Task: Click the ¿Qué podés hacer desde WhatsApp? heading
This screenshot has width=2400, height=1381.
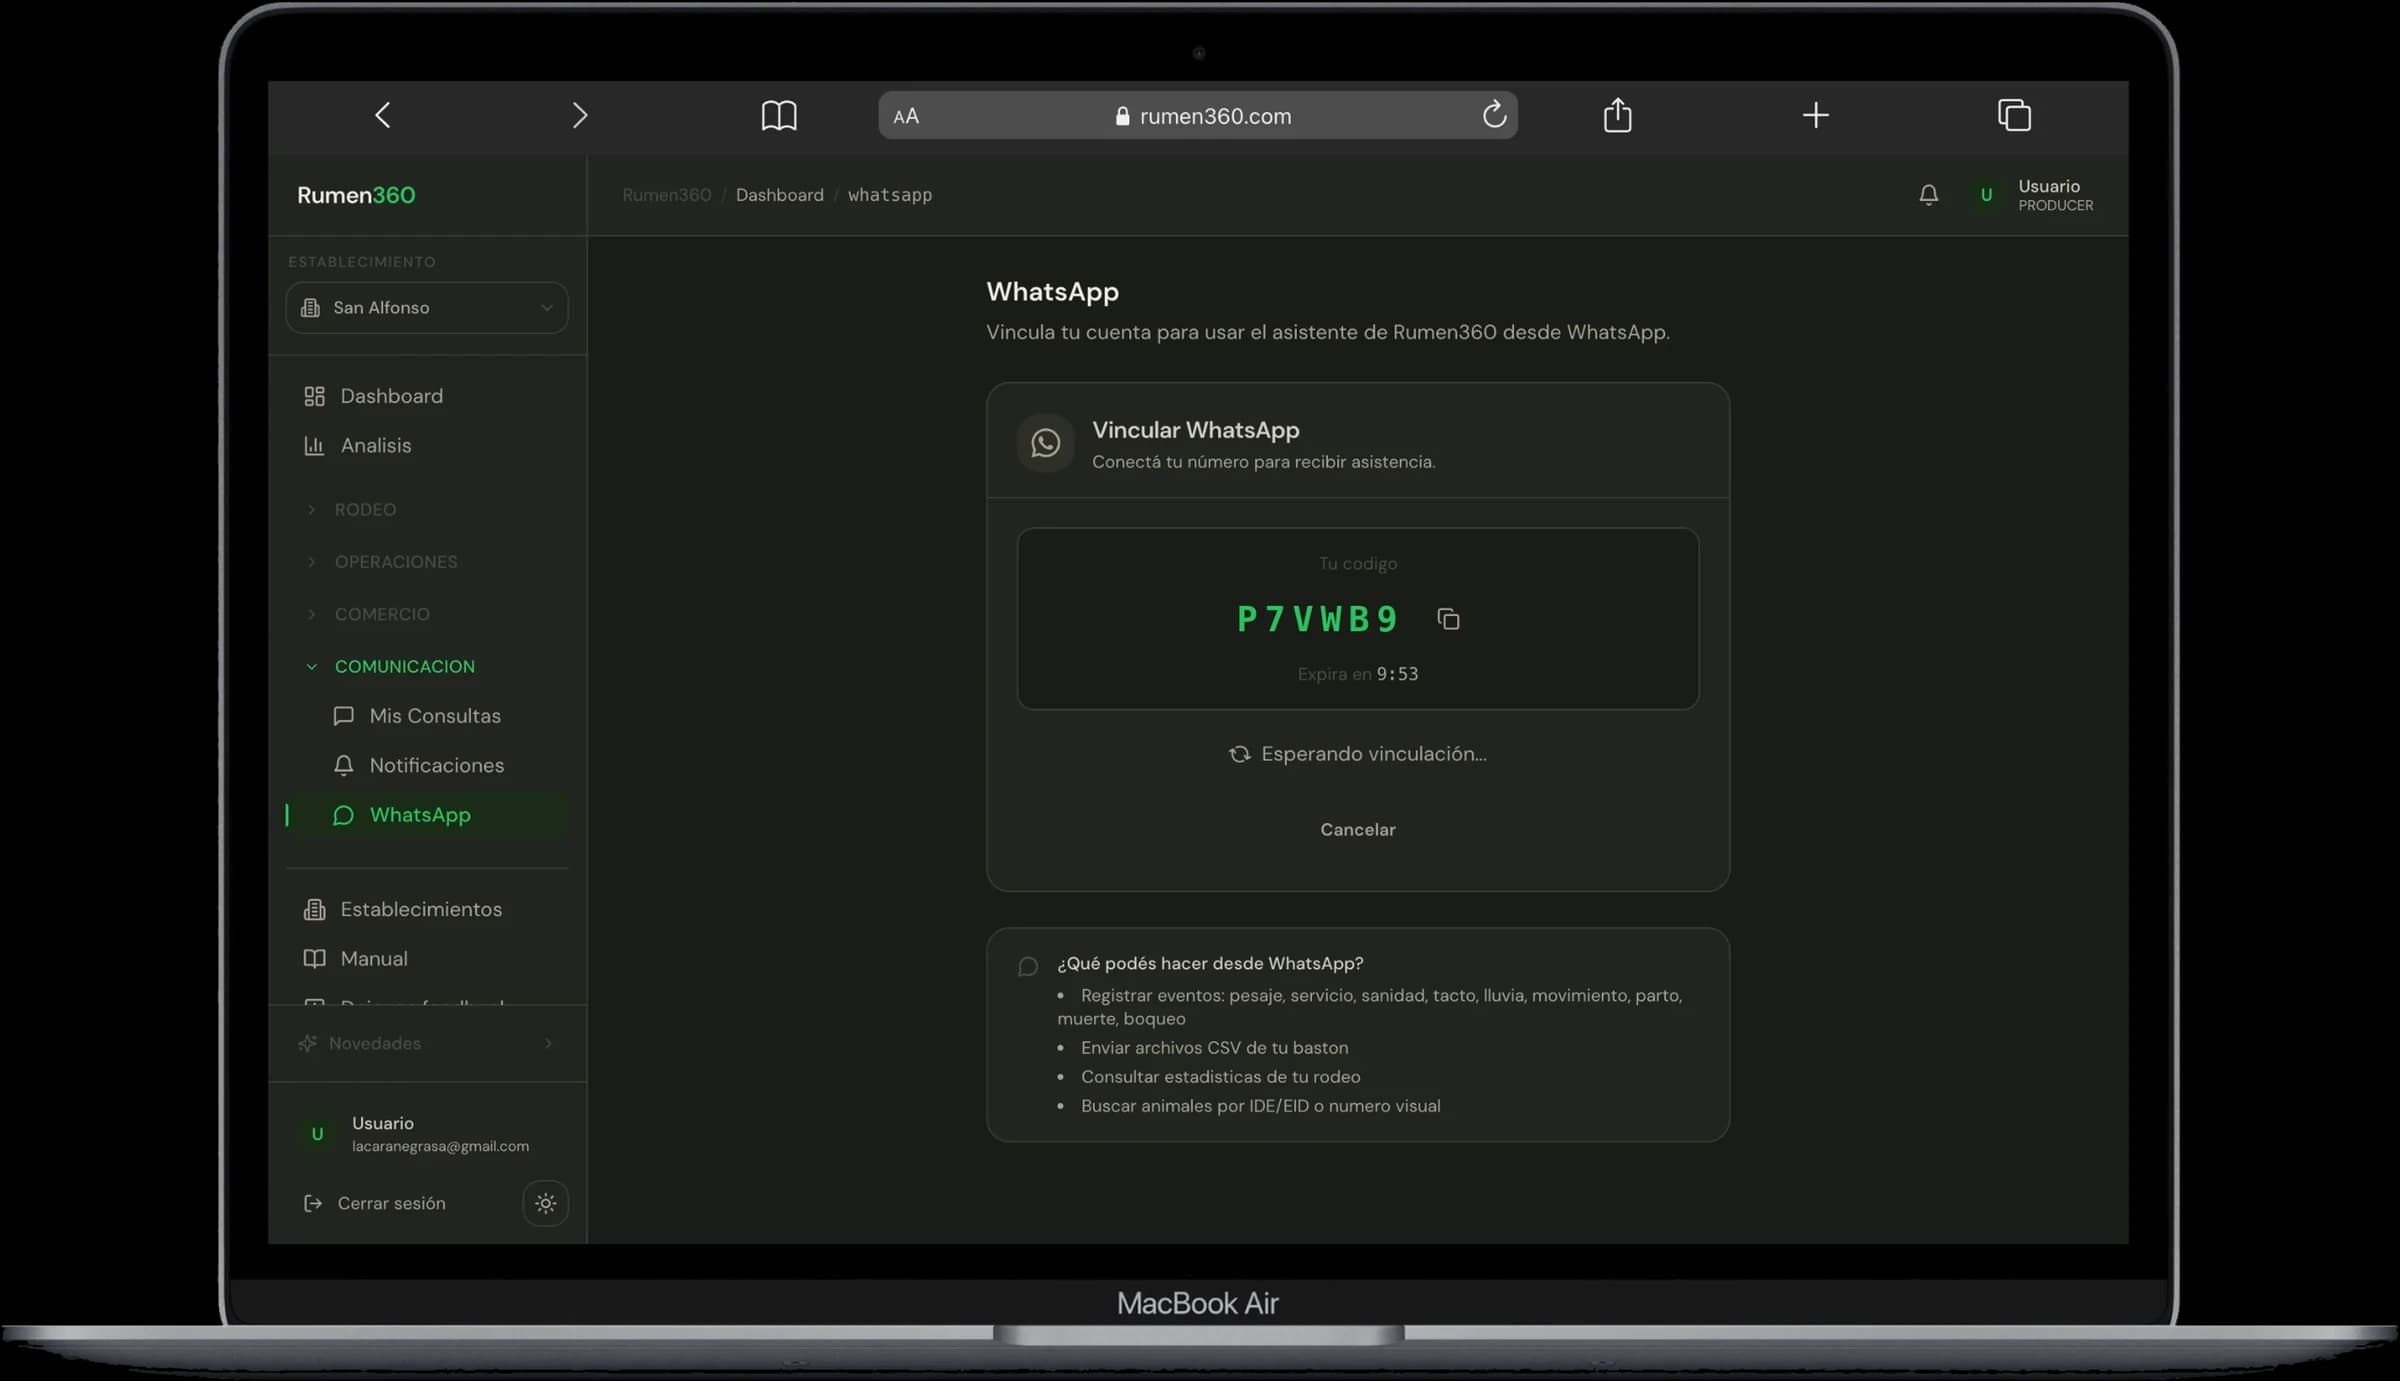Action: pos(1210,964)
